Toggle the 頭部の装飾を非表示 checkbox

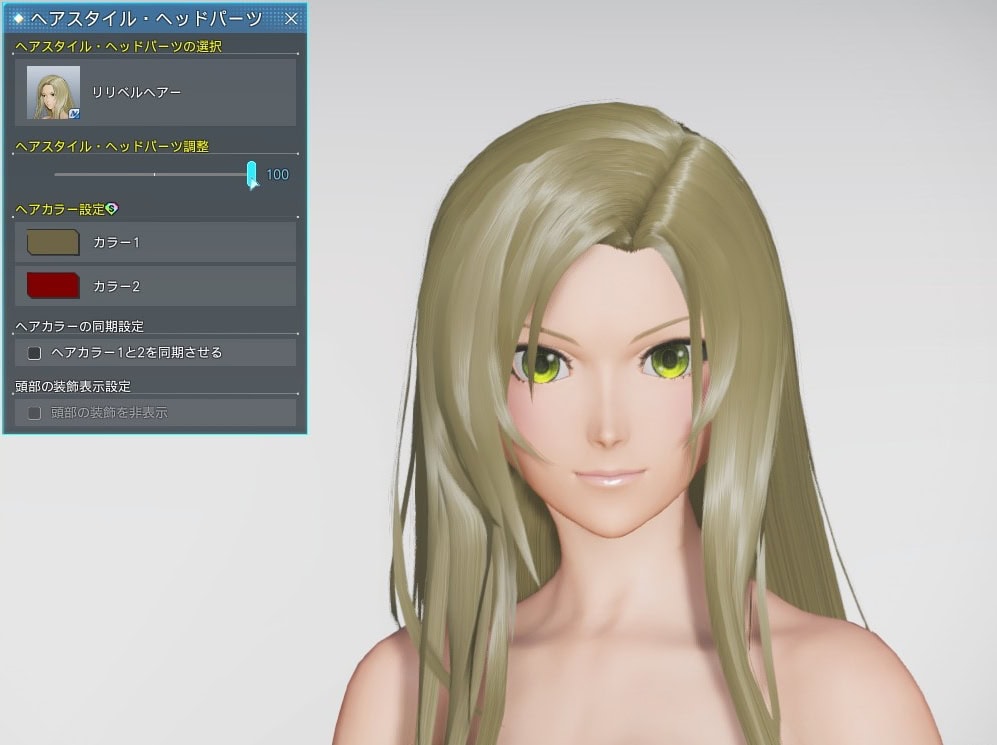tap(35, 412)
